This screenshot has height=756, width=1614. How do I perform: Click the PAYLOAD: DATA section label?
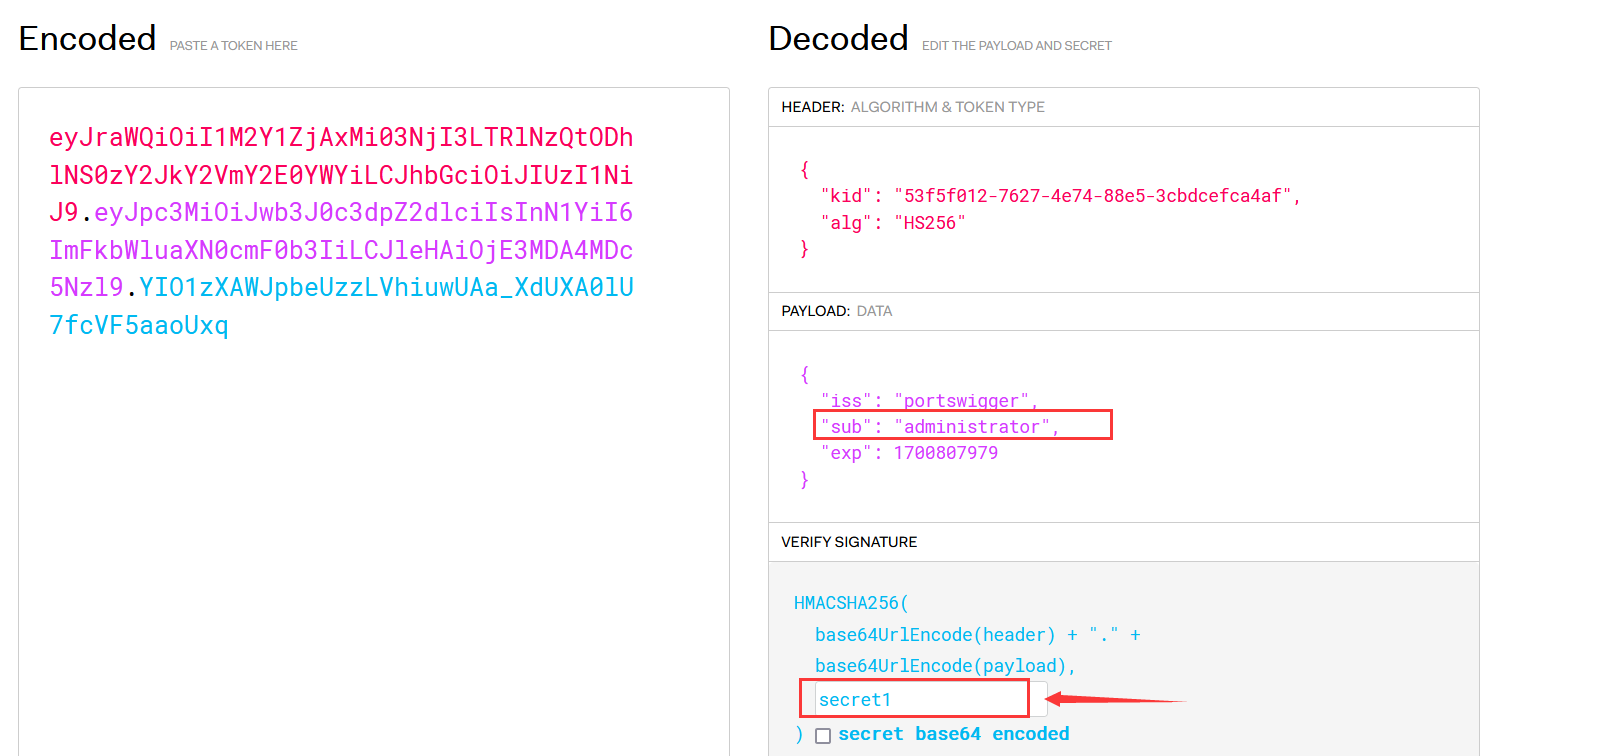pos(837,311)
